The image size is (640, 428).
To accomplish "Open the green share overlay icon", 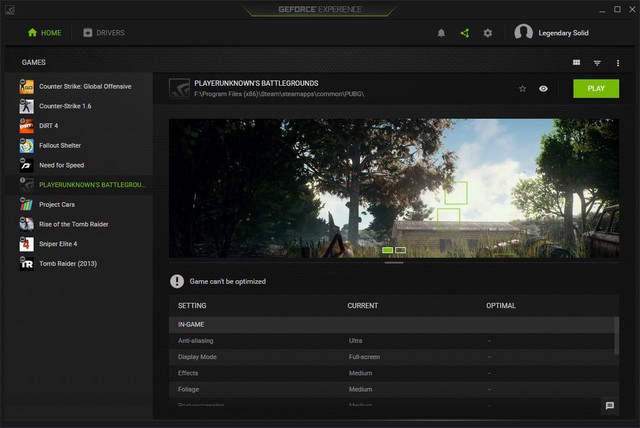I will coord(464,33).
